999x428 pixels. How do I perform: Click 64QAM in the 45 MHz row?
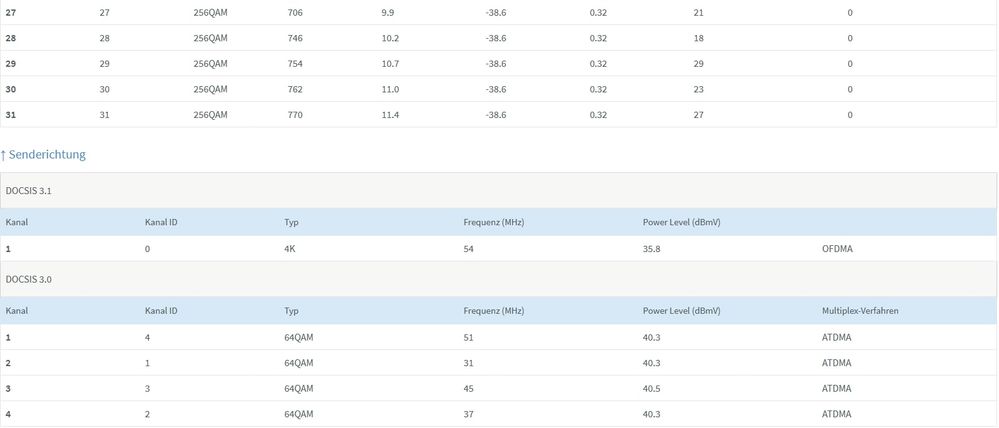pos(299,389)
